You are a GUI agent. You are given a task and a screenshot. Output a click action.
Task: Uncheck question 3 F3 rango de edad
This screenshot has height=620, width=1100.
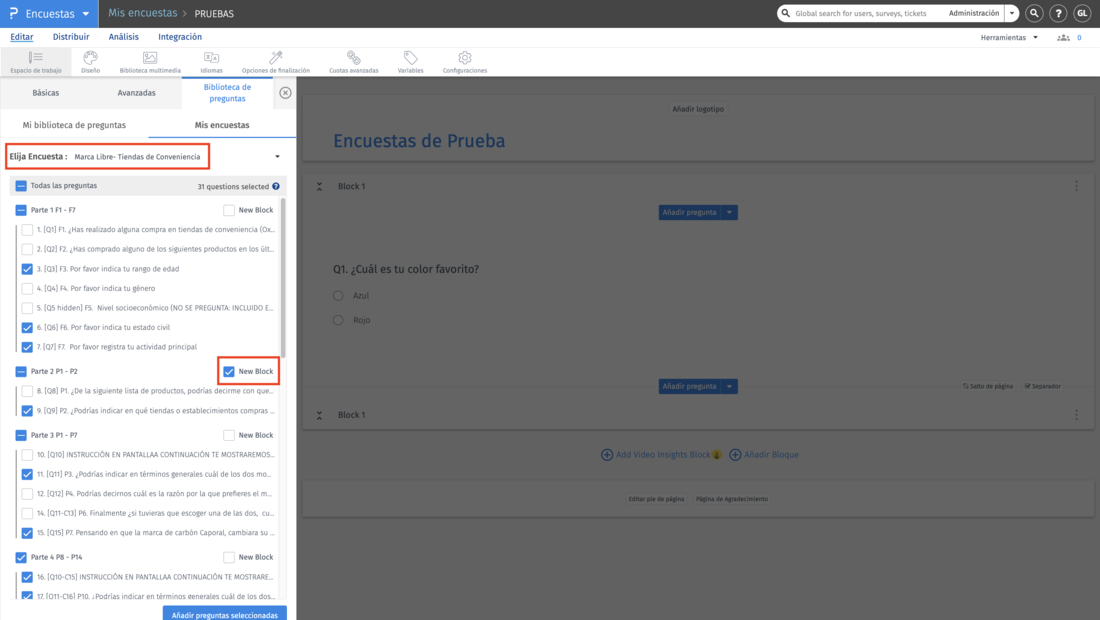[27, 269]
